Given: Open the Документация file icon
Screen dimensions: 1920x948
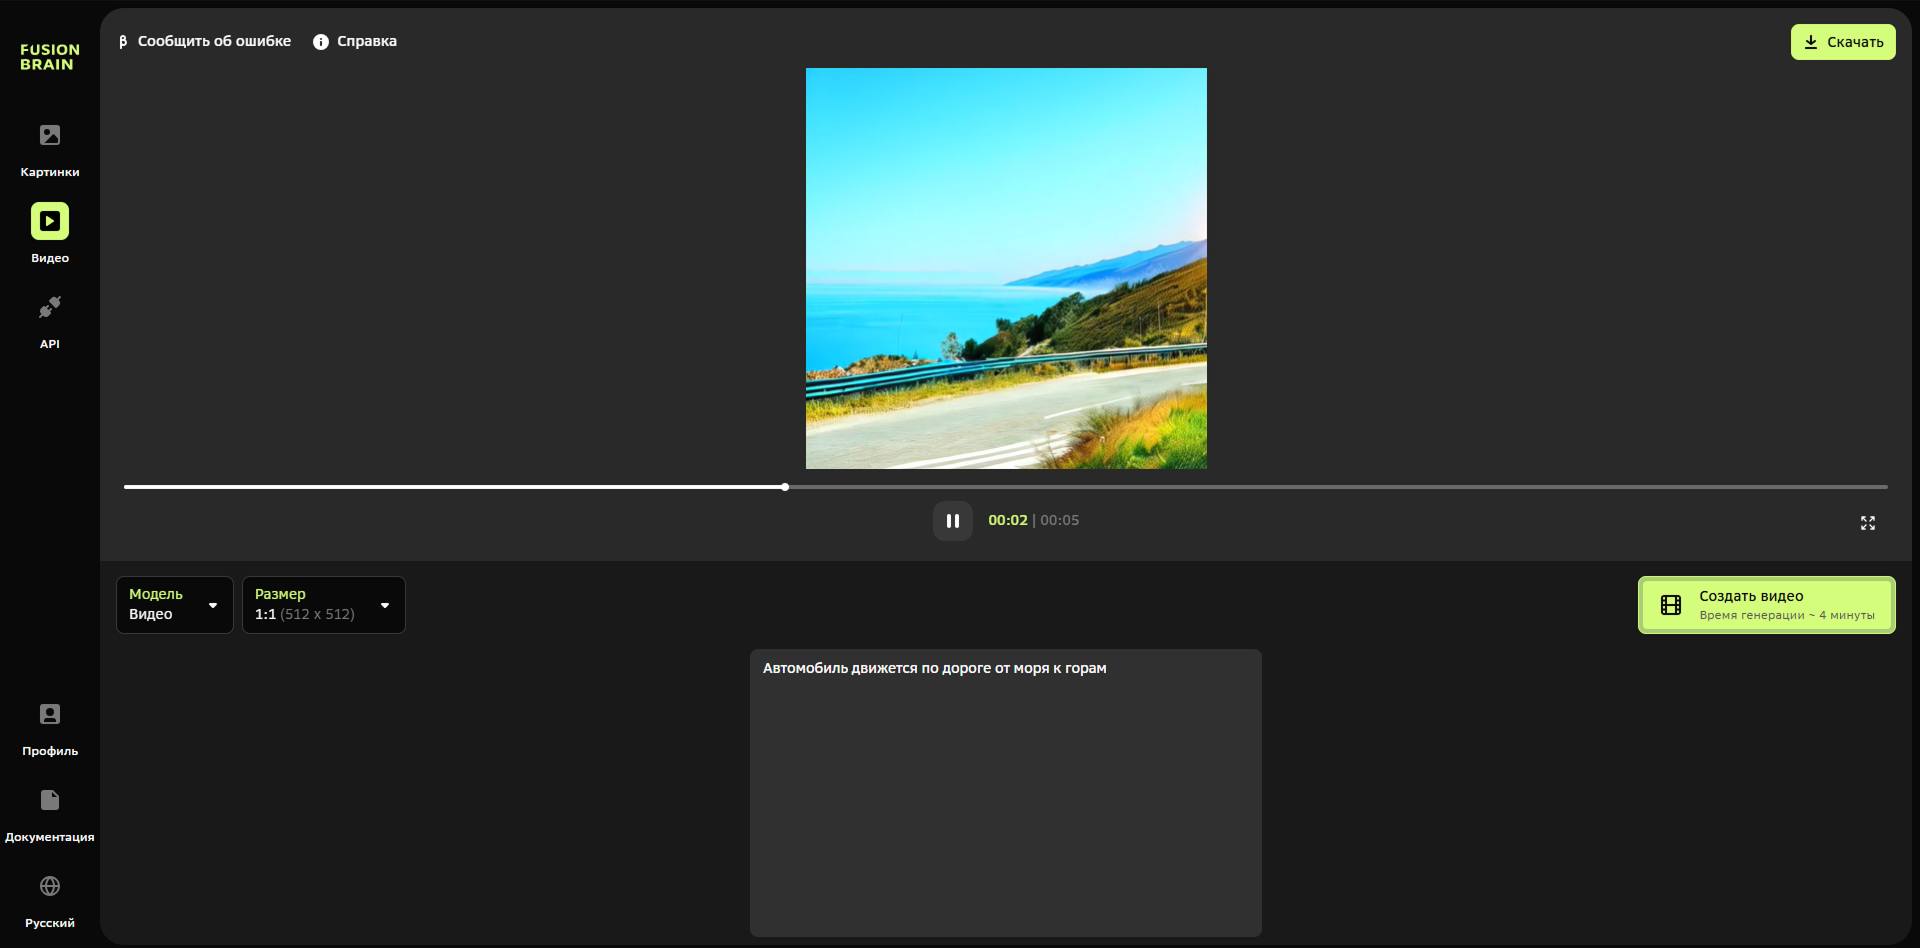Looking at the screenshot, I should (50, 800).
